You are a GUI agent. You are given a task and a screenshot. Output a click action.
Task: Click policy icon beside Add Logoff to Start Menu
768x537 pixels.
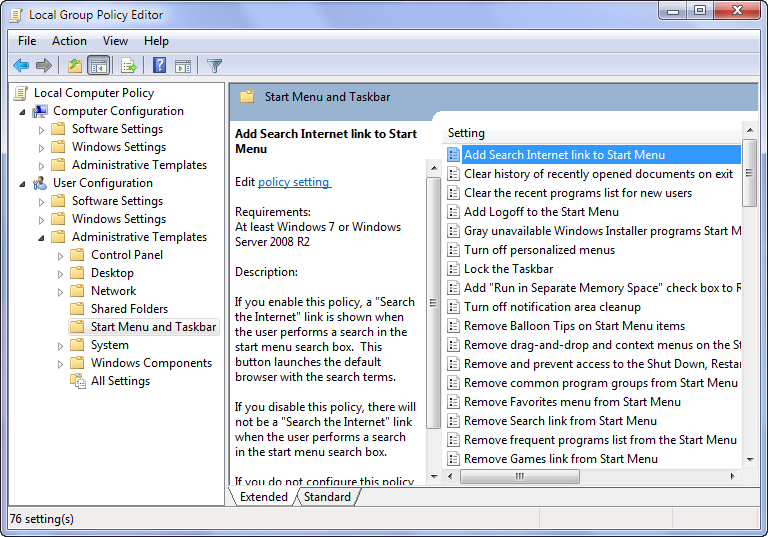coord(454,212)
